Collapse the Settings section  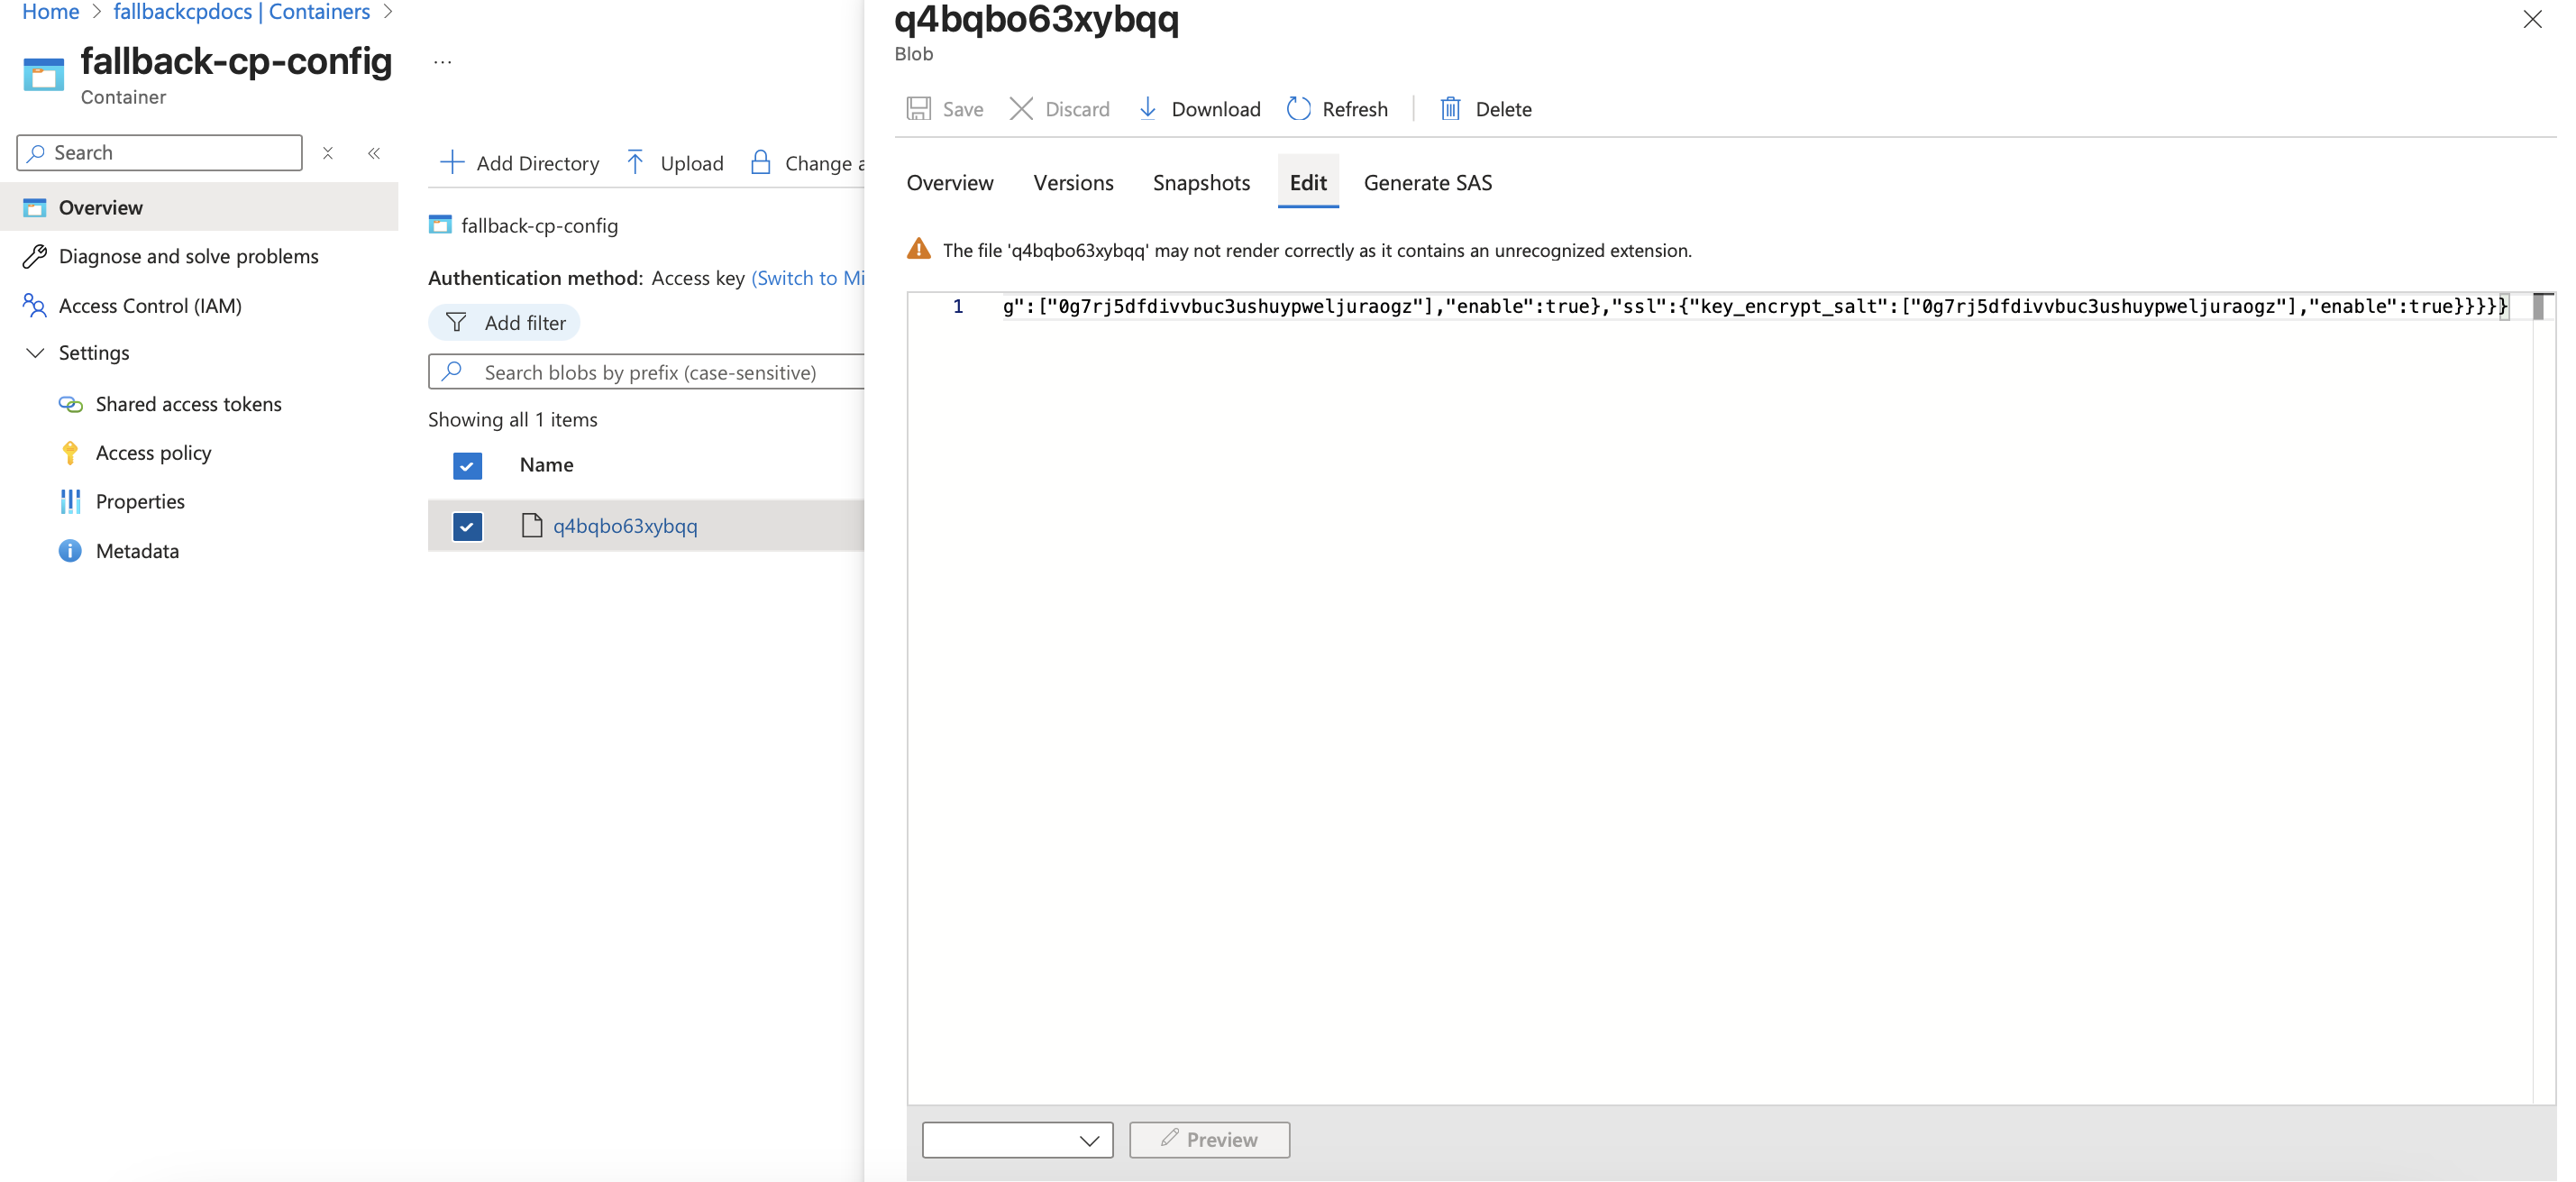click(x=36, y=353)
